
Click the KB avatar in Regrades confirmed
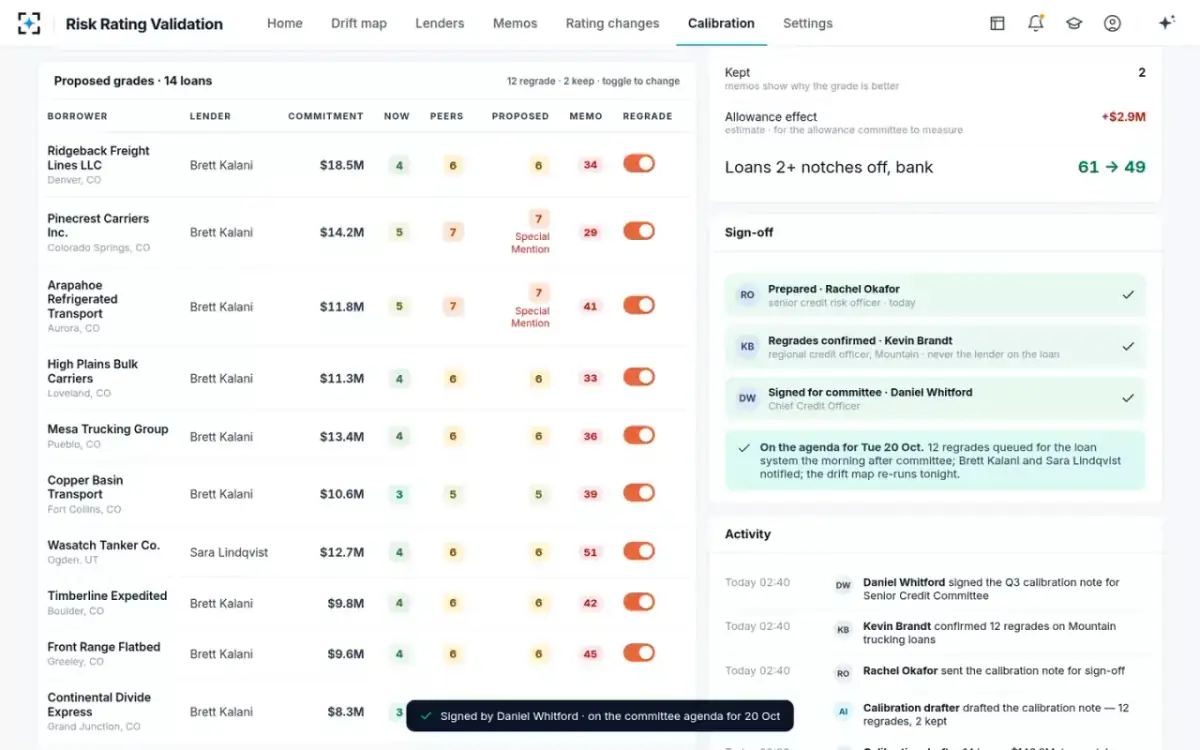click(747, 347)
